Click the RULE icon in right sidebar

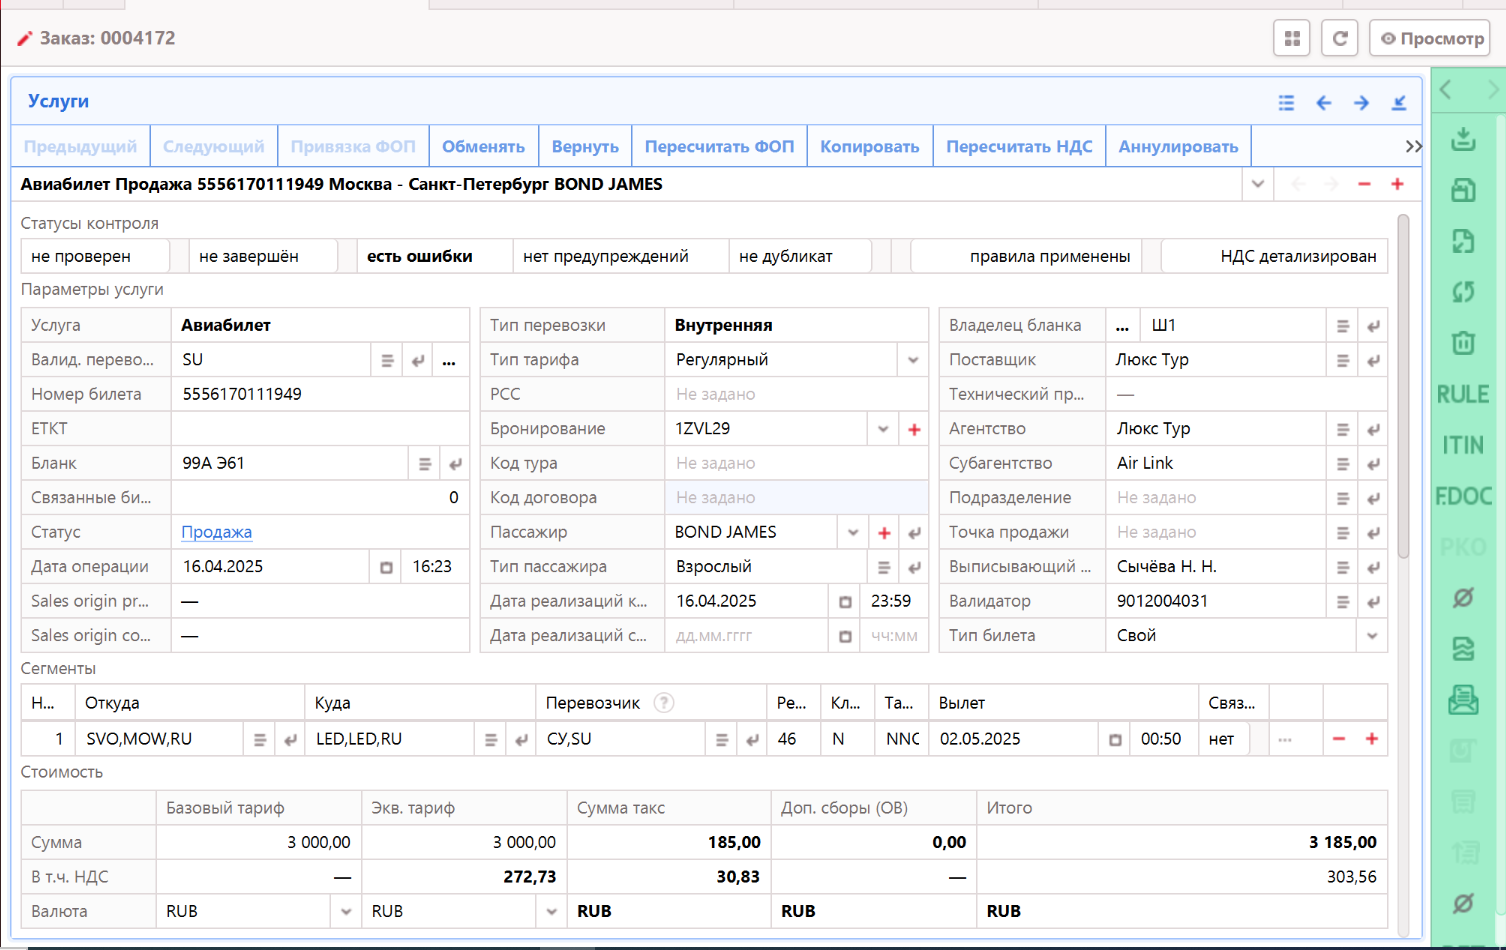tap(1463, 394)
